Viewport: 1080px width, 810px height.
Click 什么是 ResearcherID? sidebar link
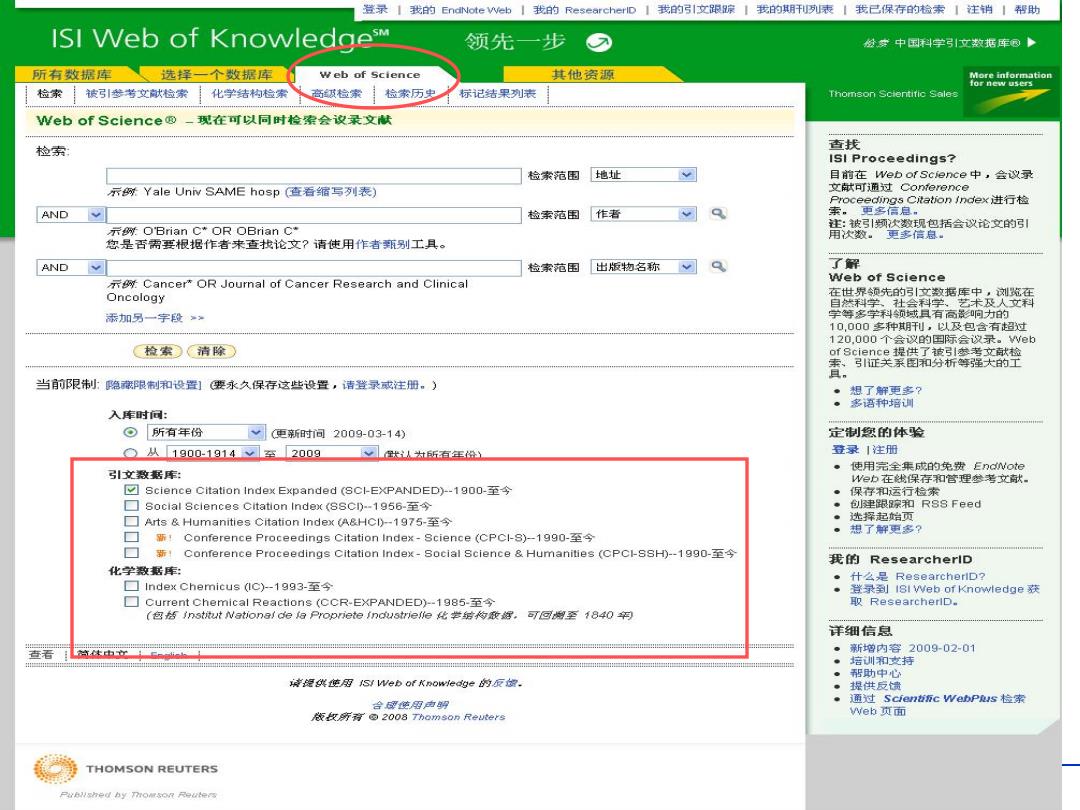pyautogui.click(x=917, y=576)
